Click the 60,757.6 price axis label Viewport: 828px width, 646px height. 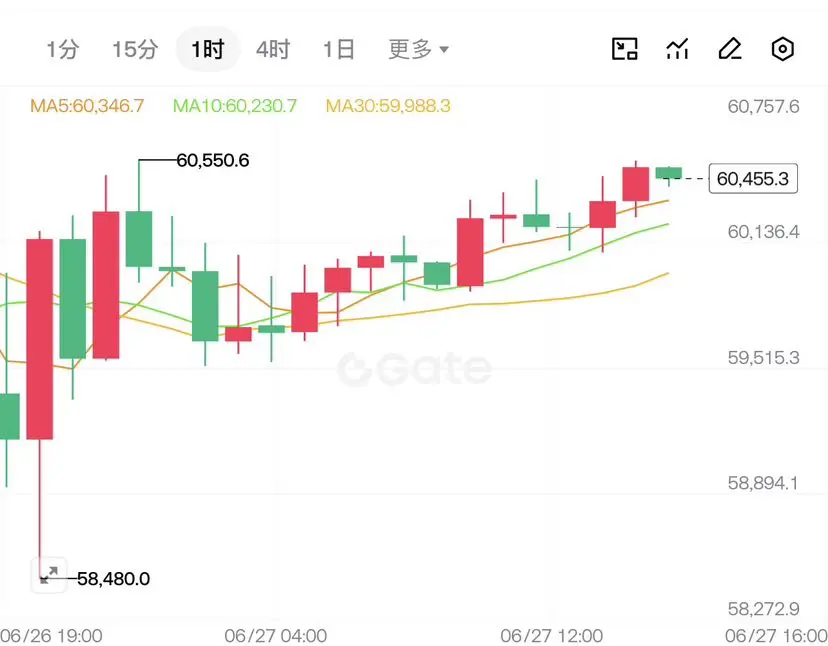tap(763, 107)
